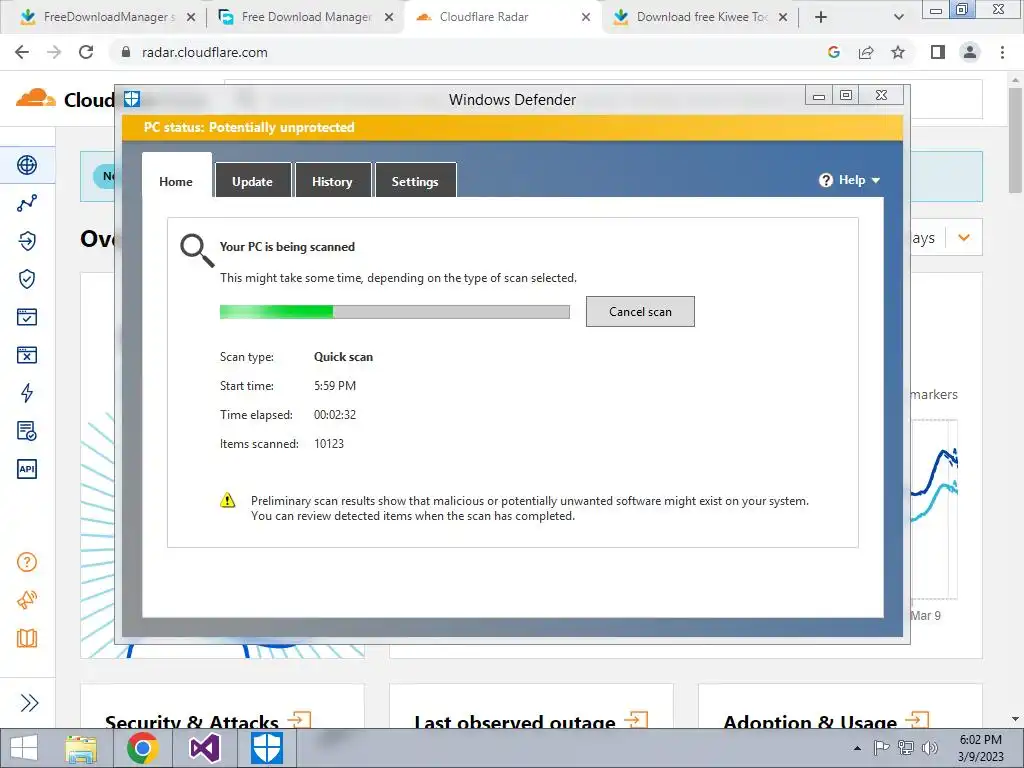Click the lightning bolt icon in Radar sidebar
This screenshot has width=1024, height=768.
pos(27,393)
